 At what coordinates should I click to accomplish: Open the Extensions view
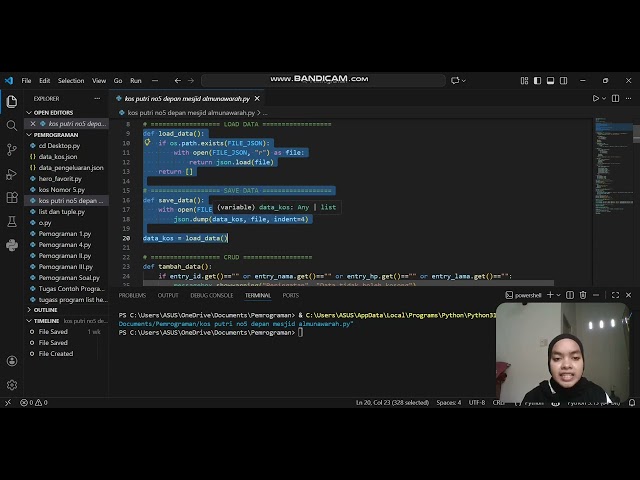[12, 197]
